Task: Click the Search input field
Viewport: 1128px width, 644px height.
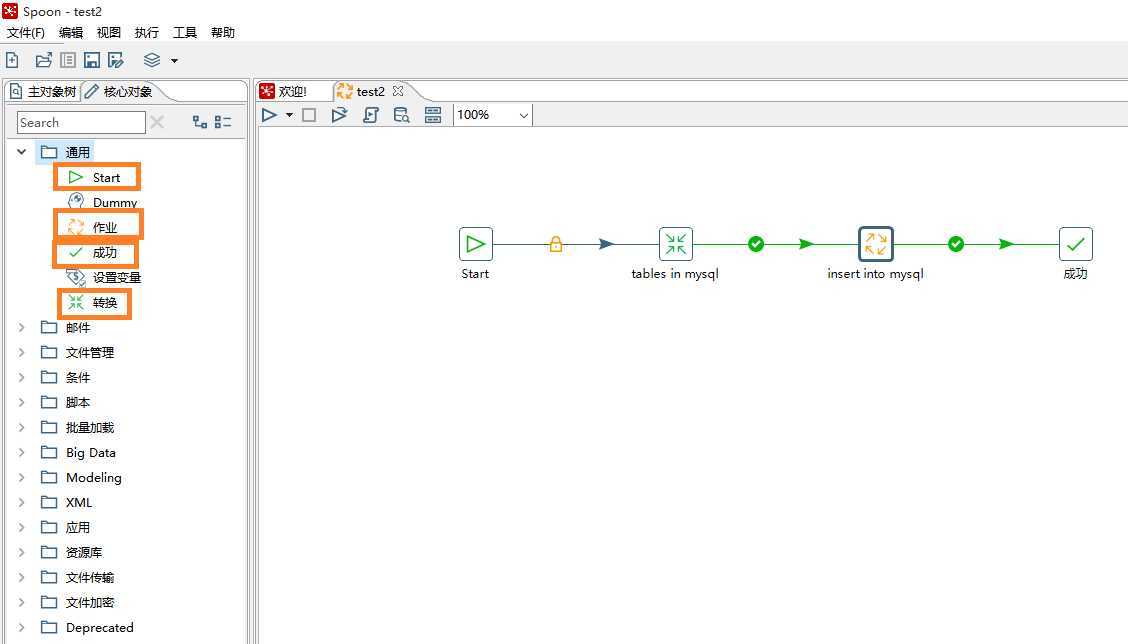Action: 81,123
